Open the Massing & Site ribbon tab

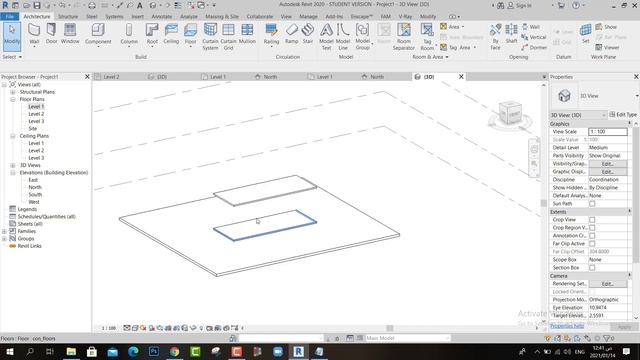click(222, 16)
